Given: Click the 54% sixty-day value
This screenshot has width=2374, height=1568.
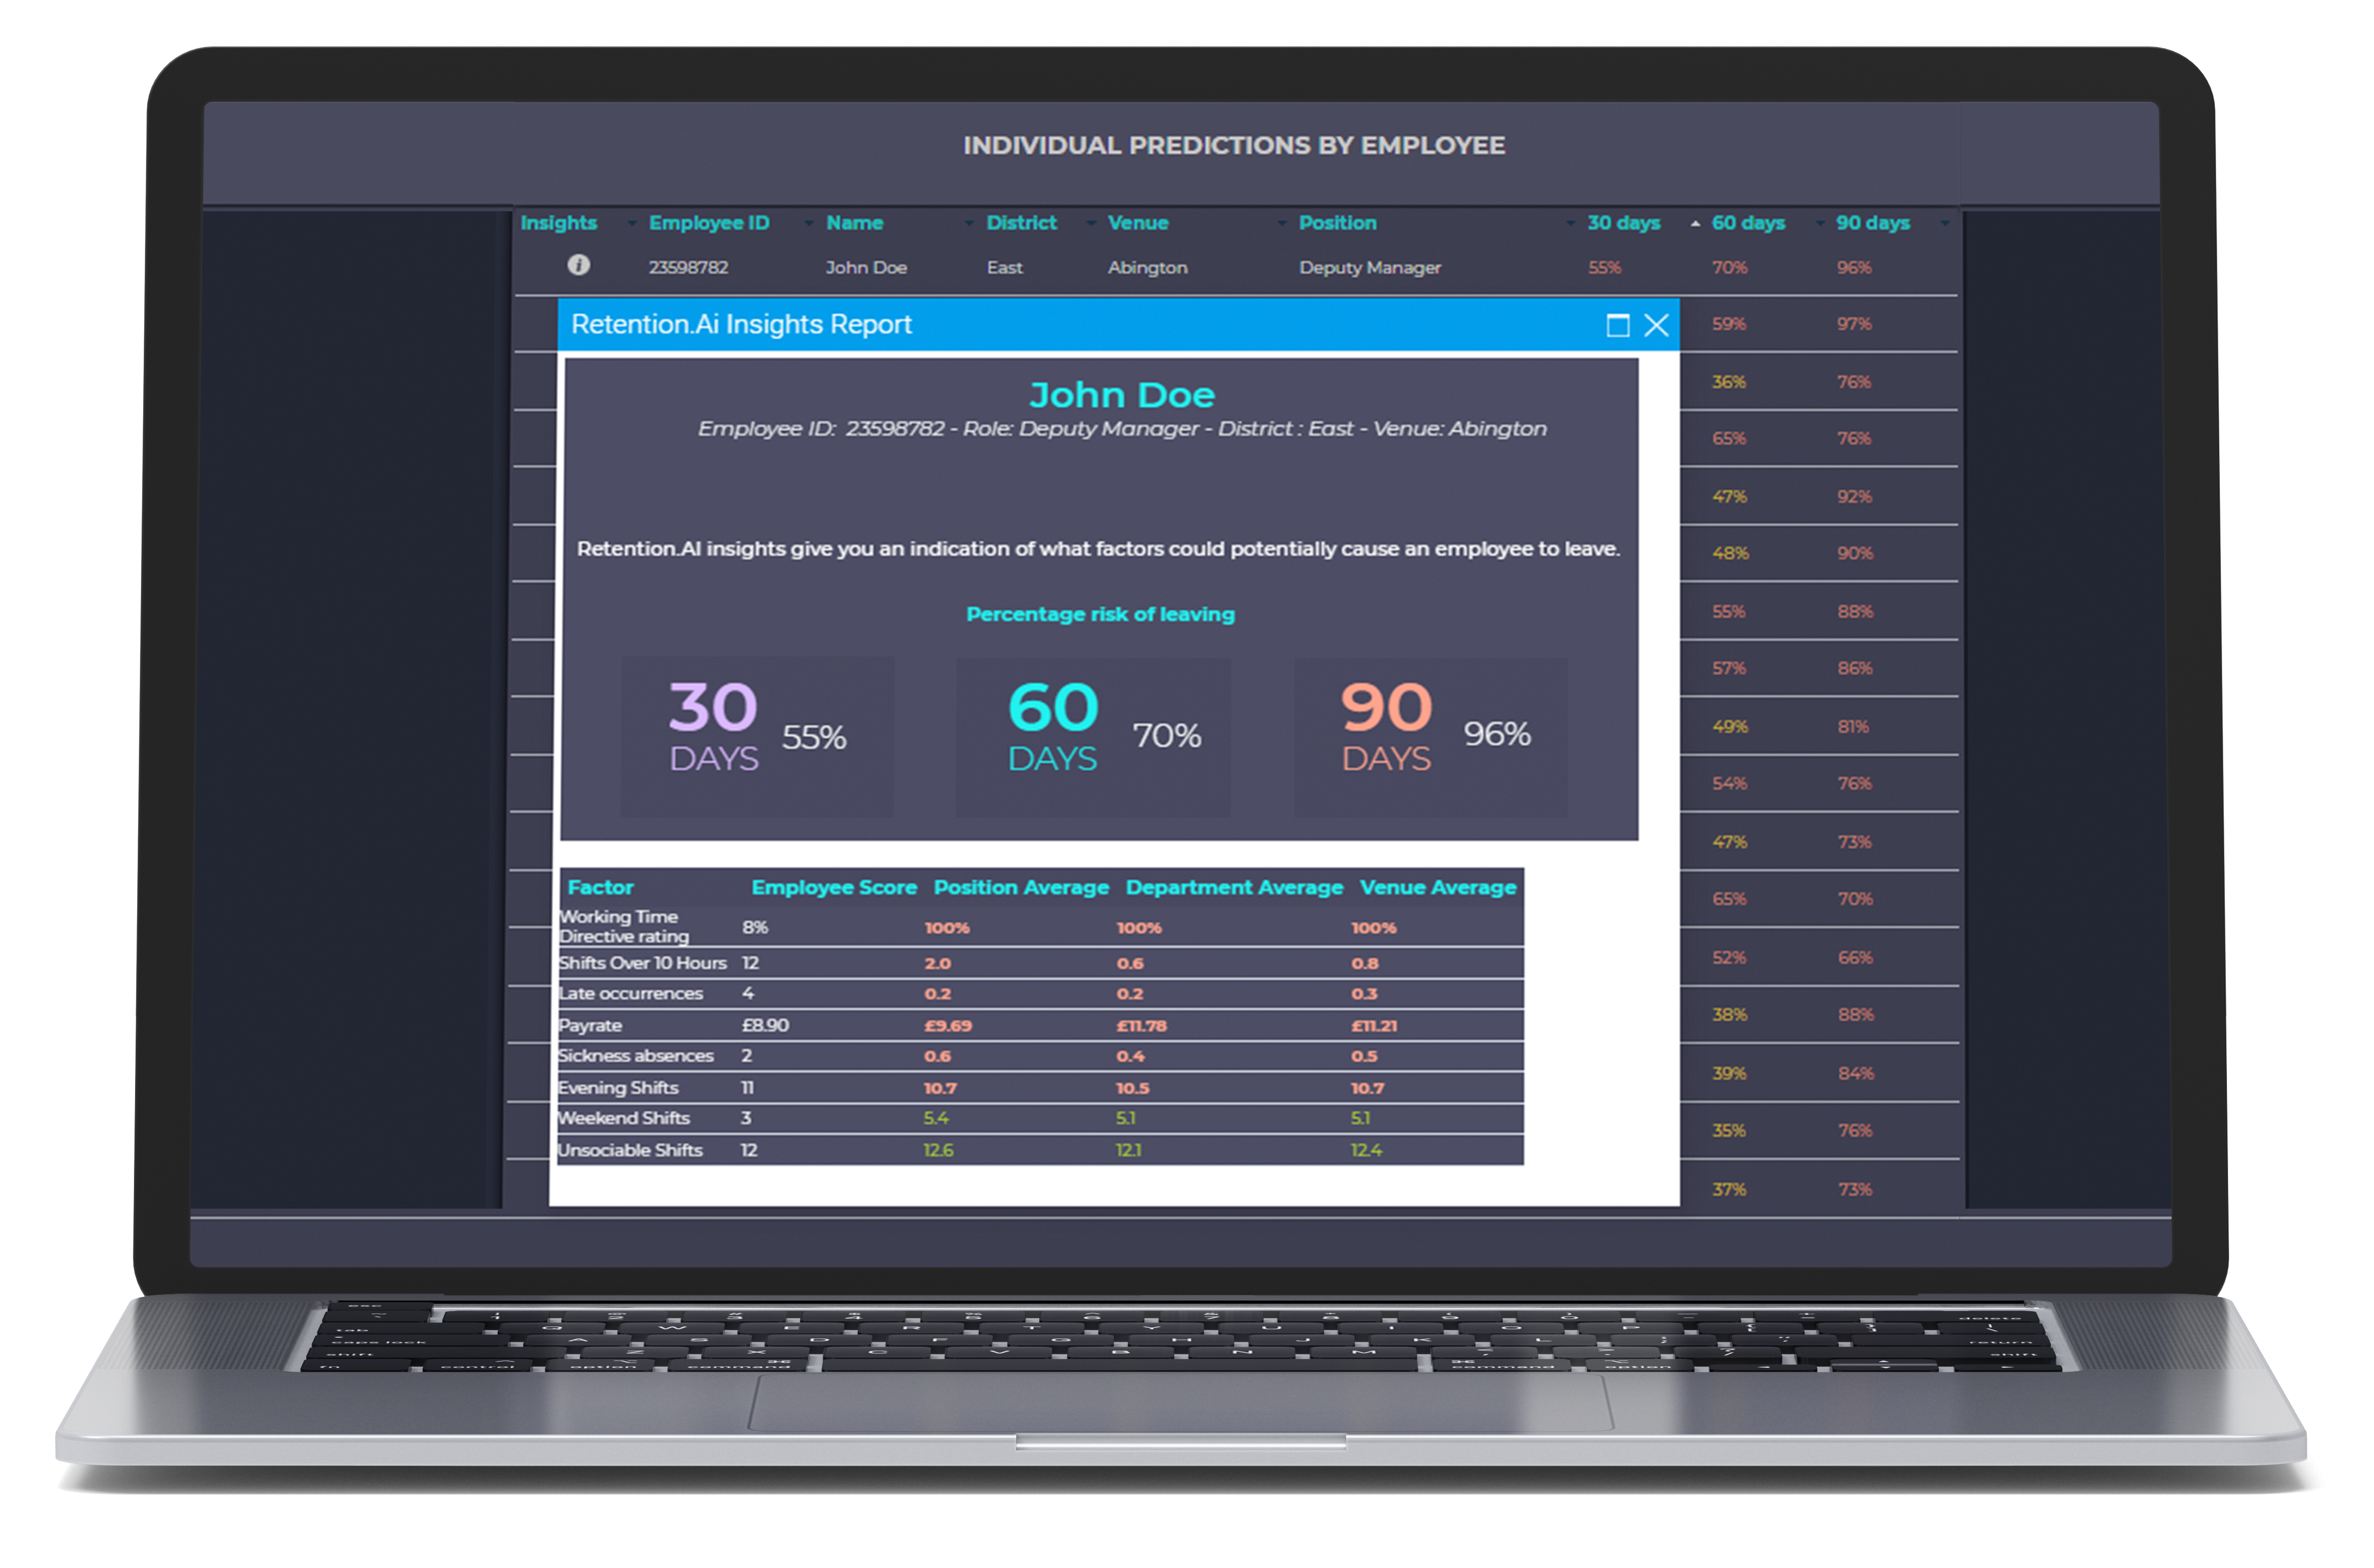Looking at the screenshot, I should tap(1729, 784).
